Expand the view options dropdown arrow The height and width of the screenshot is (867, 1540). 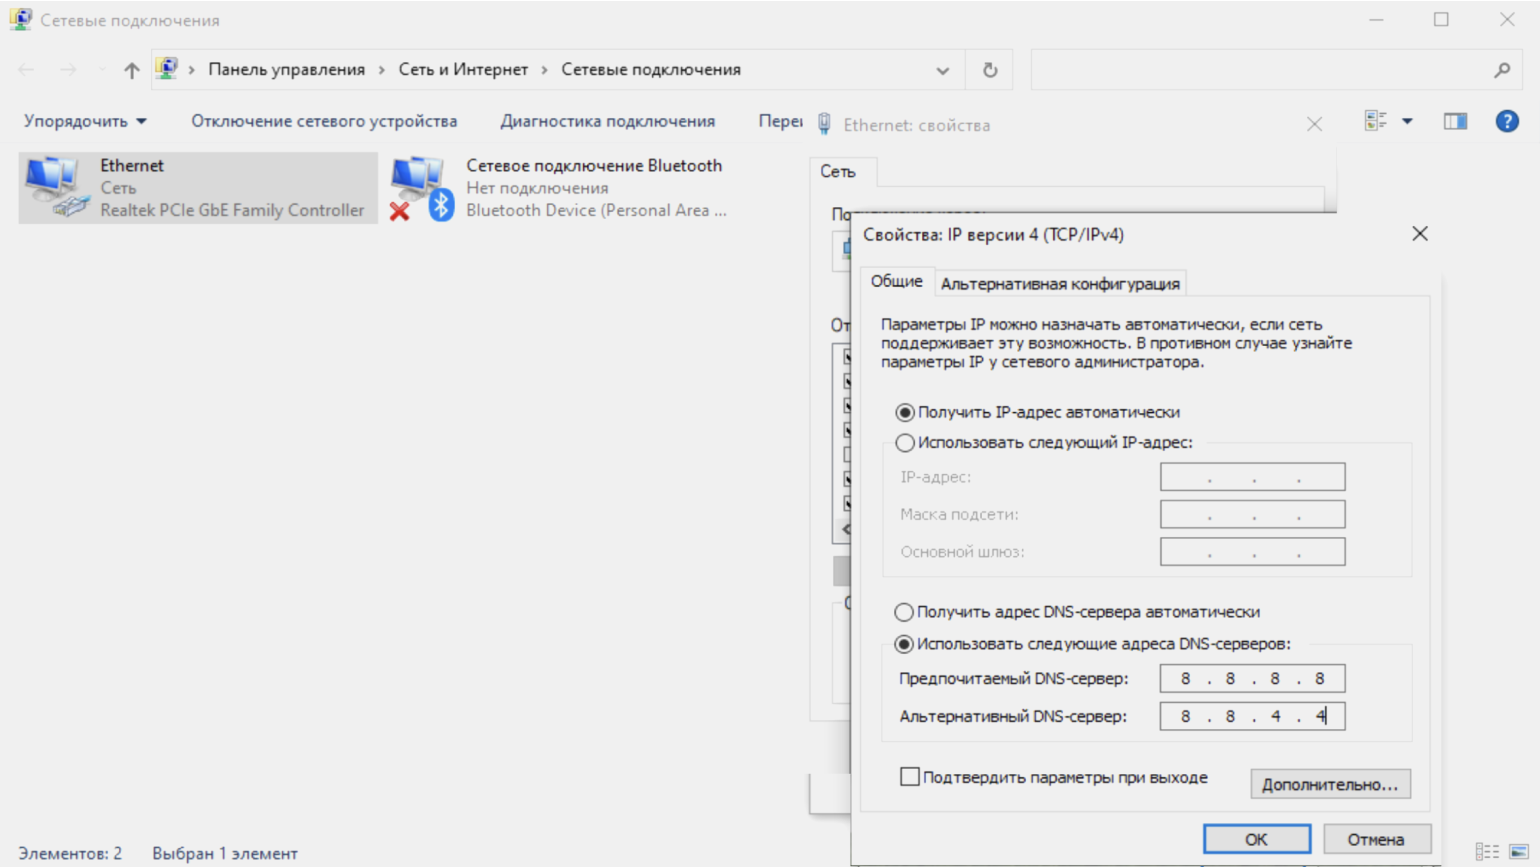[1407, 121]
